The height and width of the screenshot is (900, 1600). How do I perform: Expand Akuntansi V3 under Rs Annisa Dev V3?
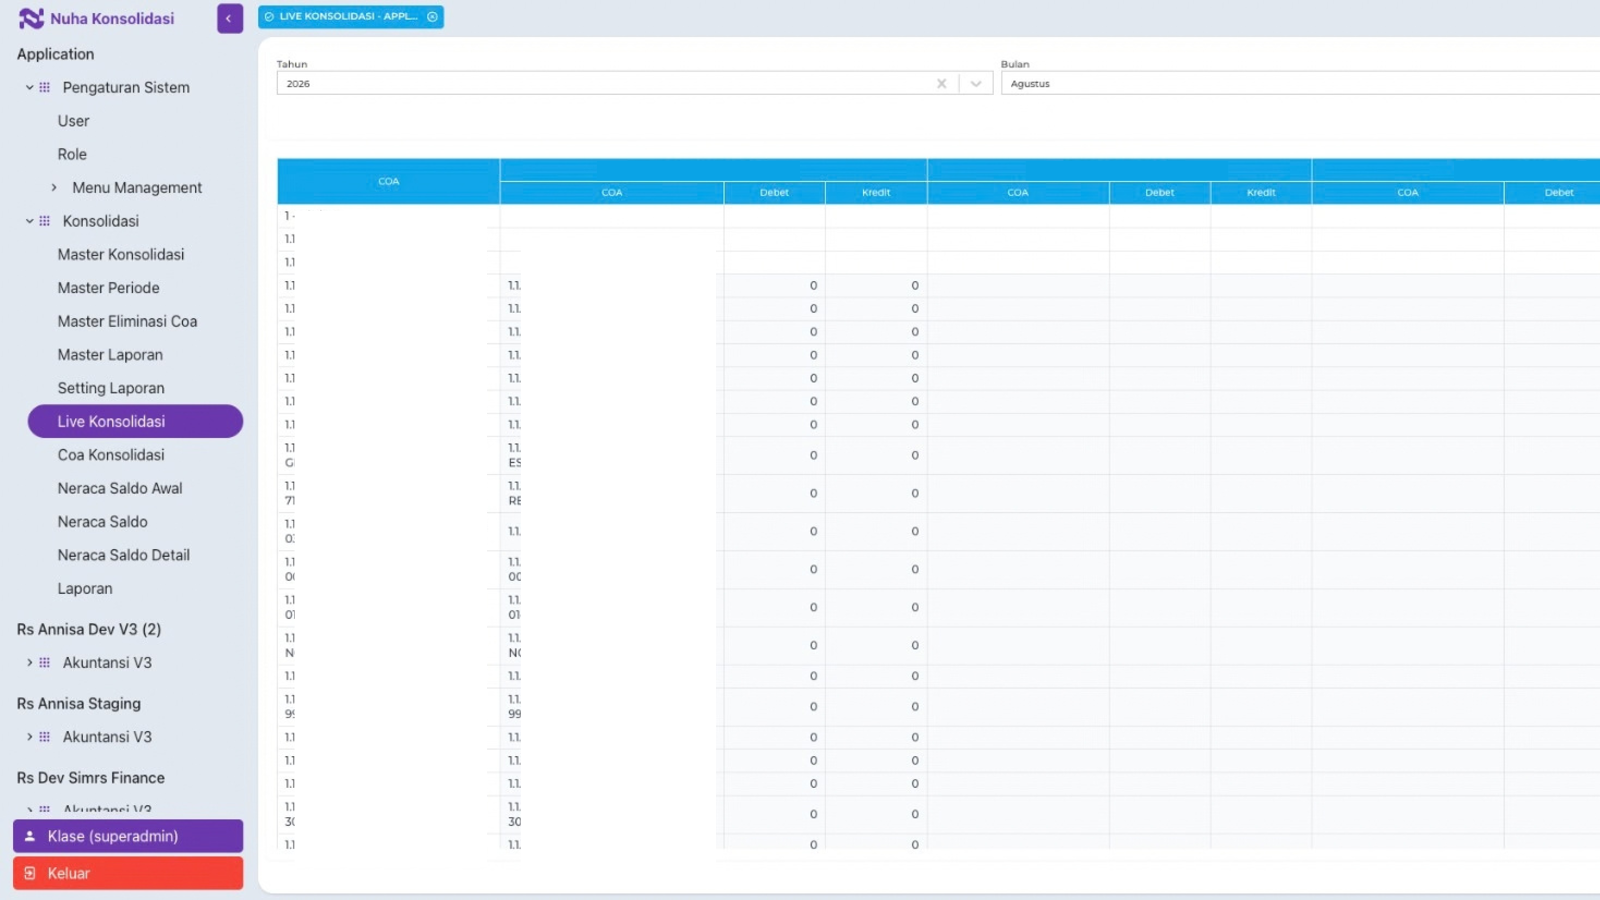click(x=29, y=663)
